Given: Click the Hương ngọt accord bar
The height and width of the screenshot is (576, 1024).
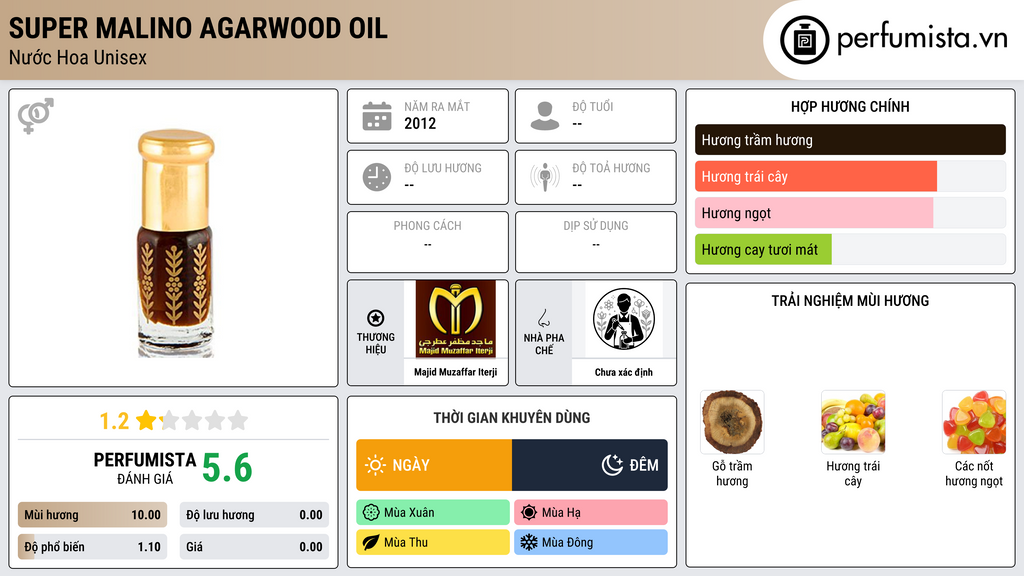Looking at the screenshot, I should (850, 213).
